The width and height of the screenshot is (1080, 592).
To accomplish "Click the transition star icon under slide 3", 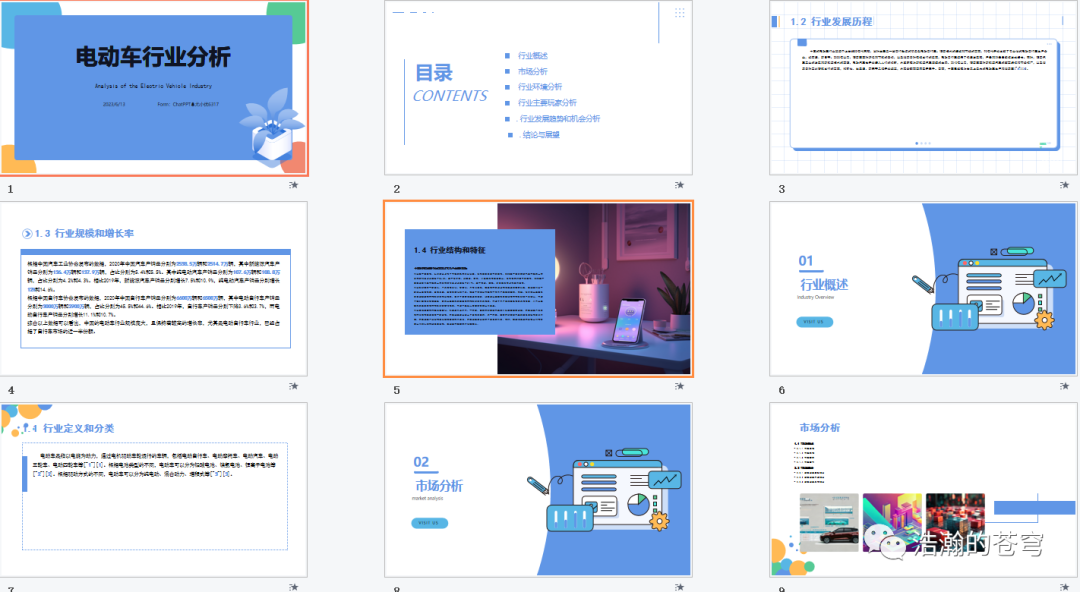I will tap(1064, 185).
